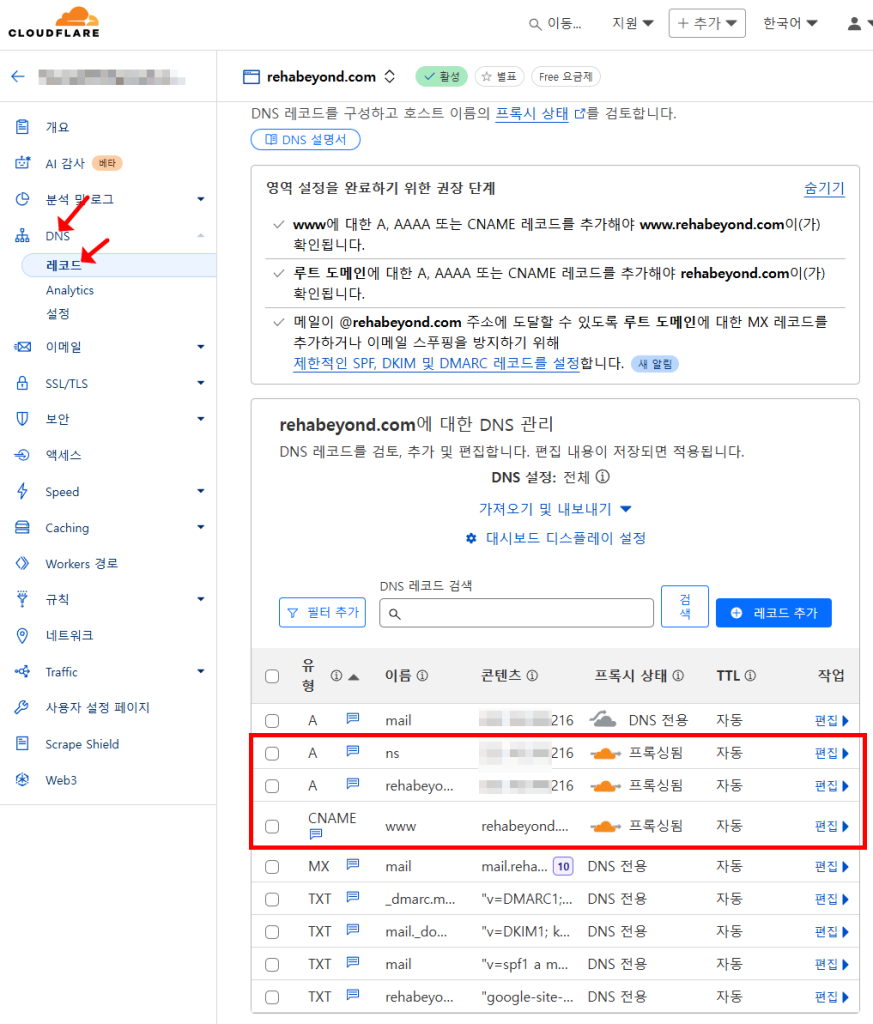The width and height of the screenshot is (873, 1024).
Task: Open the DNS 설명서 button
Action: [x=306, y=140]
